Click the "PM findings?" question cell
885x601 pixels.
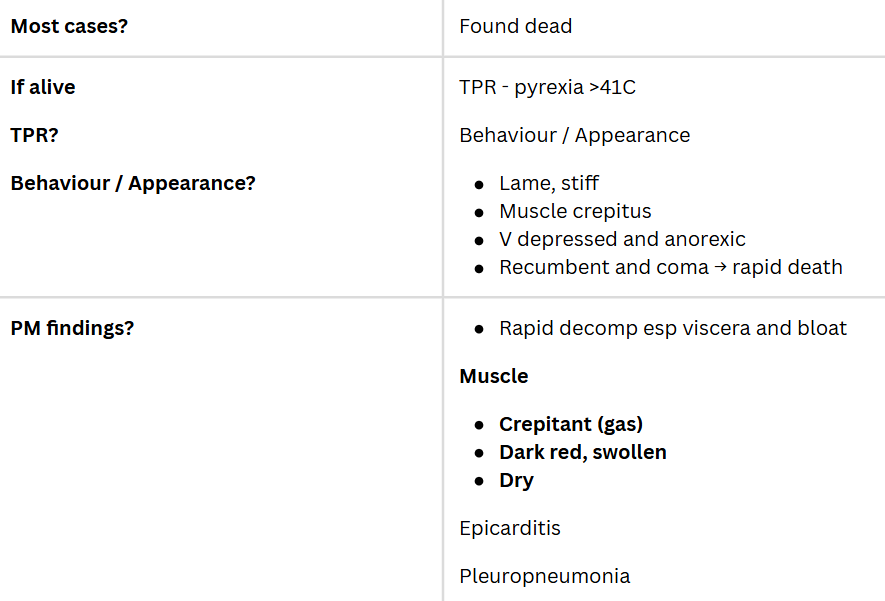click(x=72, y=328)
